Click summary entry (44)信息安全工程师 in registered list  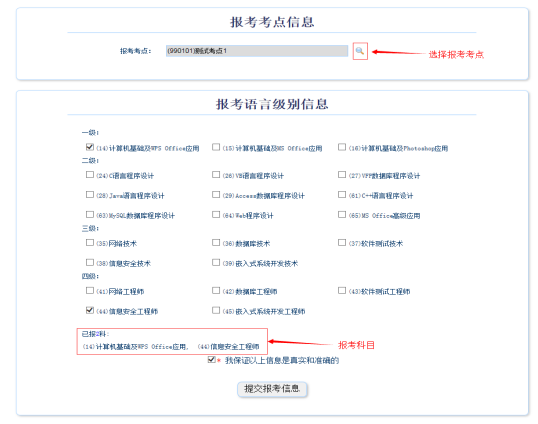pos(229,346)
